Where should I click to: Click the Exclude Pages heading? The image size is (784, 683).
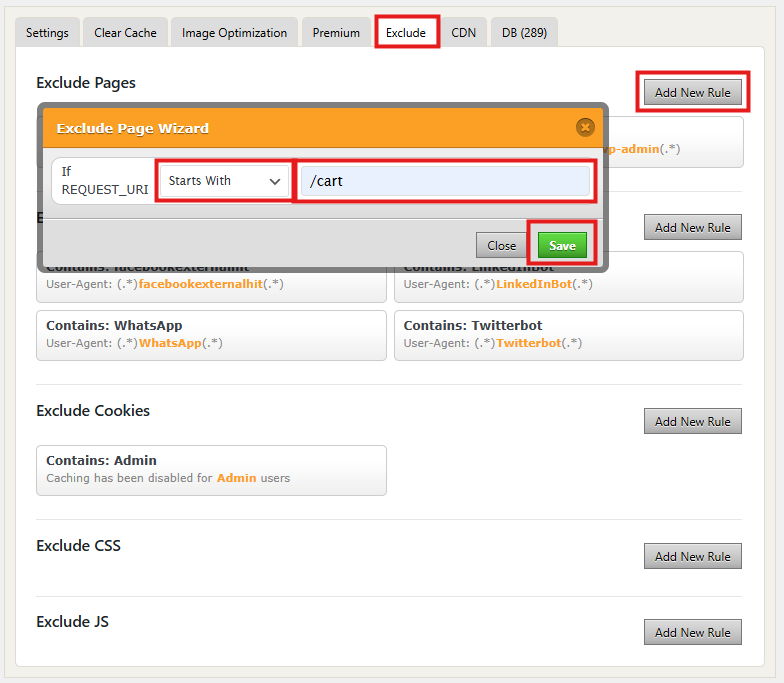[86, 82]
